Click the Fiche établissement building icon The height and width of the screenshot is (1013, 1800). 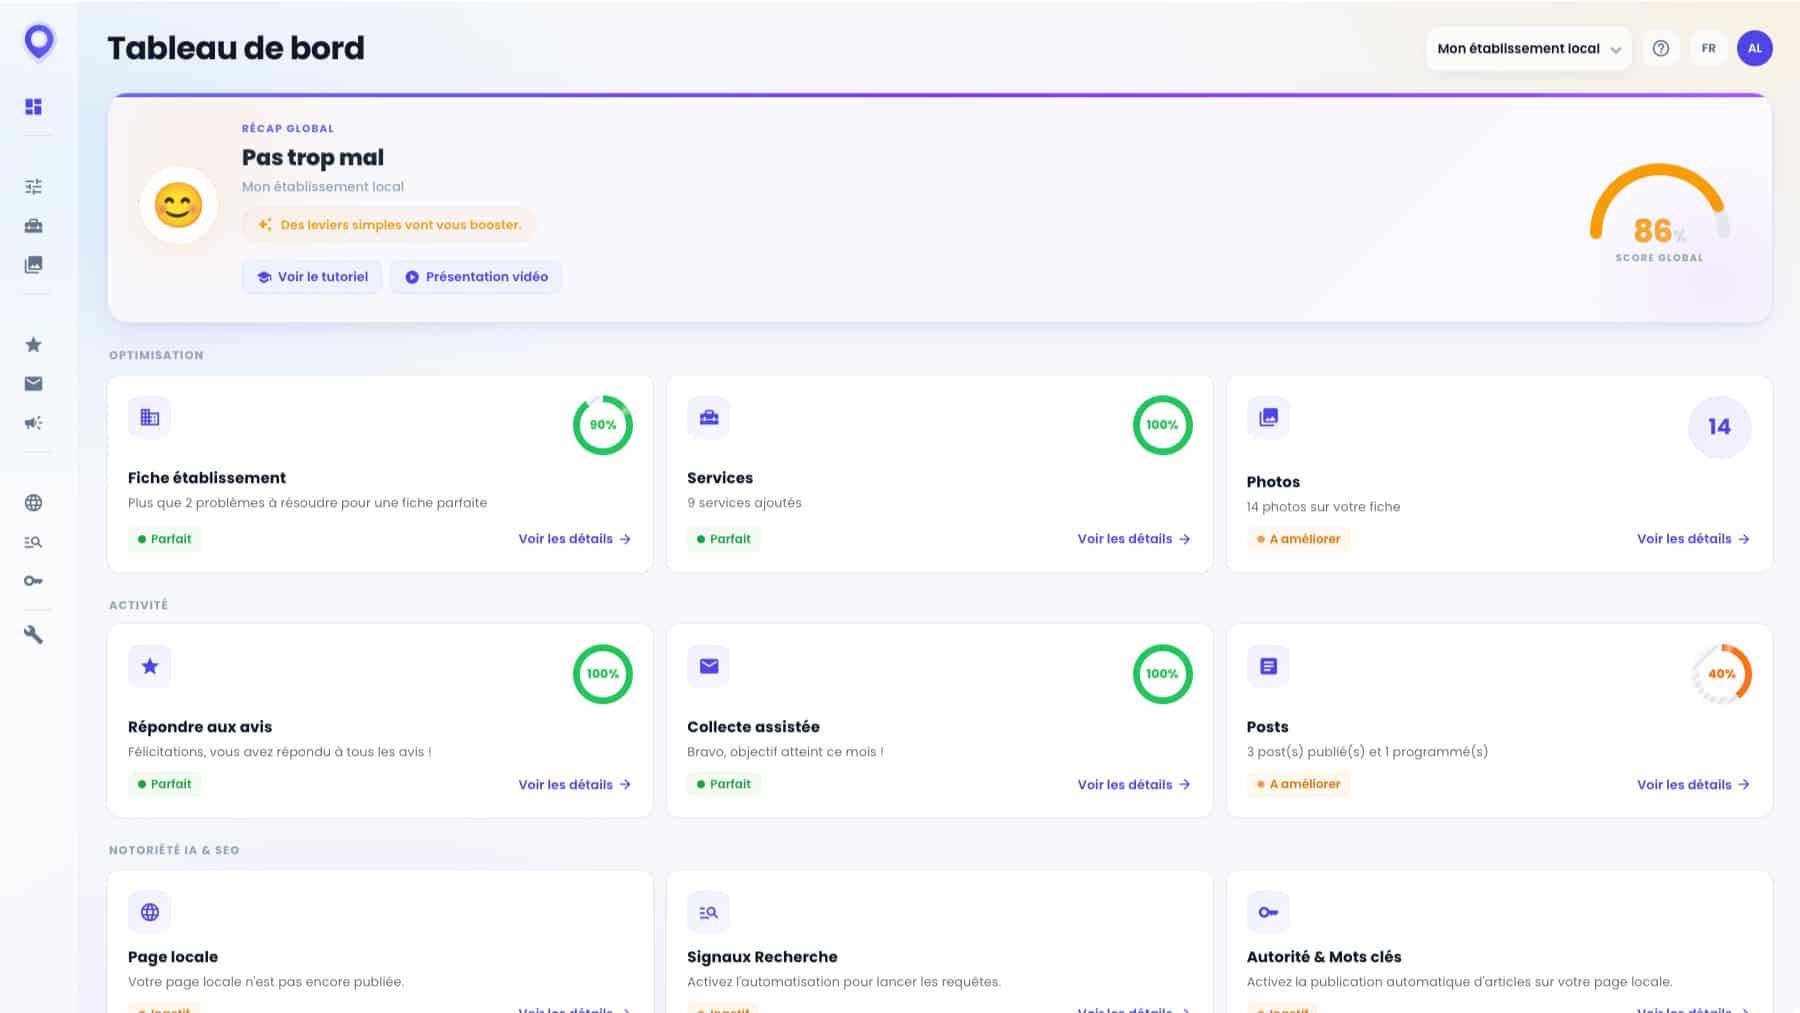150,417
